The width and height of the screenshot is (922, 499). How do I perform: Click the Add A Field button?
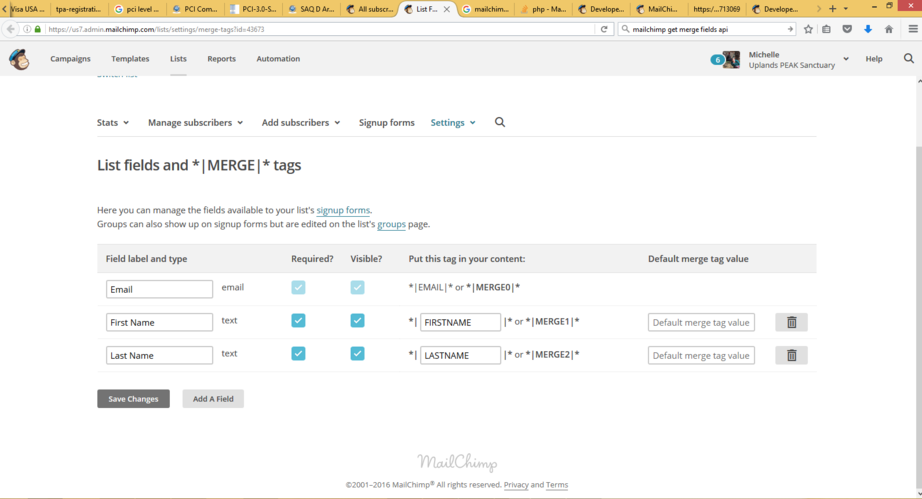[213, 398]
